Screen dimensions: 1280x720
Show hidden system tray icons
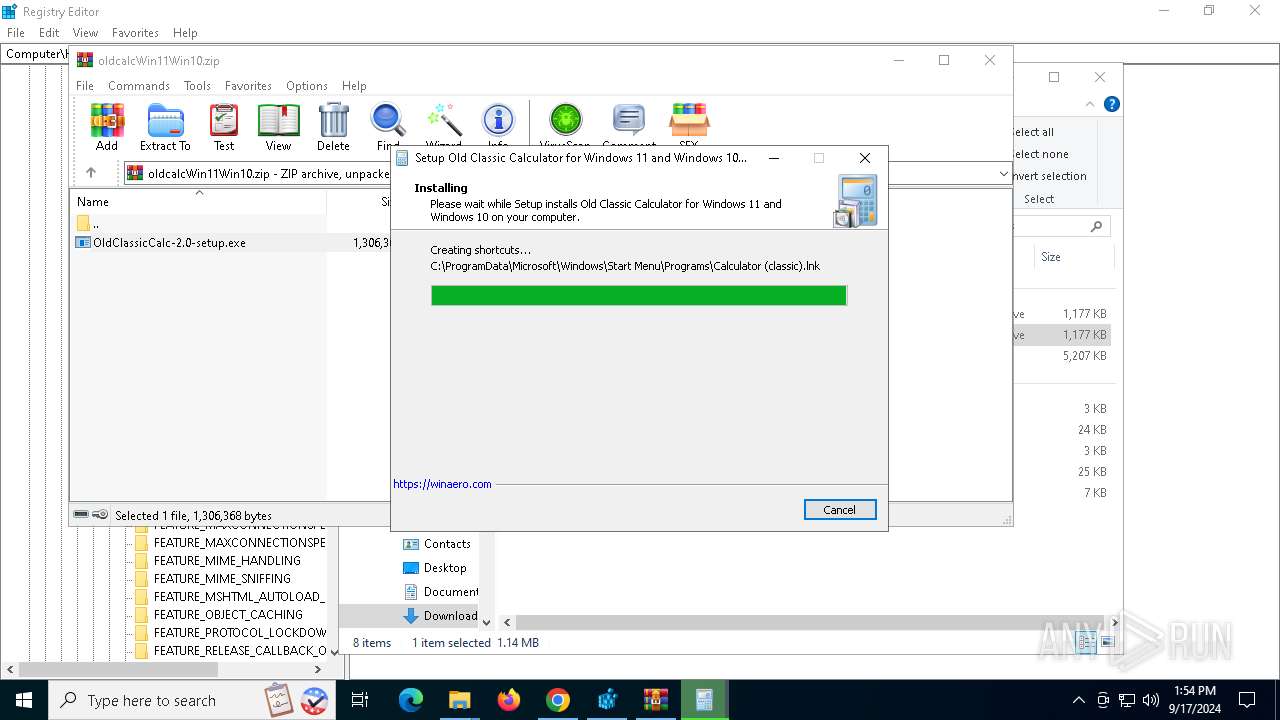(1078, 700)
